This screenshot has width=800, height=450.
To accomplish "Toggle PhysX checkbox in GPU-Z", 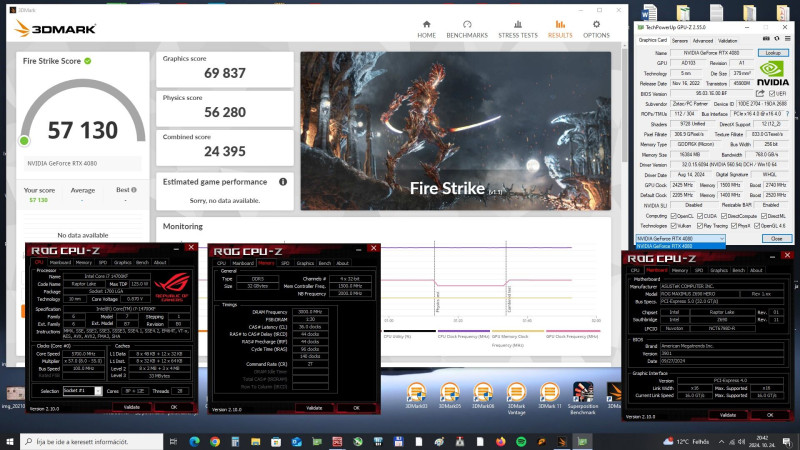I will pyautogui.click(x=733, y=226).
